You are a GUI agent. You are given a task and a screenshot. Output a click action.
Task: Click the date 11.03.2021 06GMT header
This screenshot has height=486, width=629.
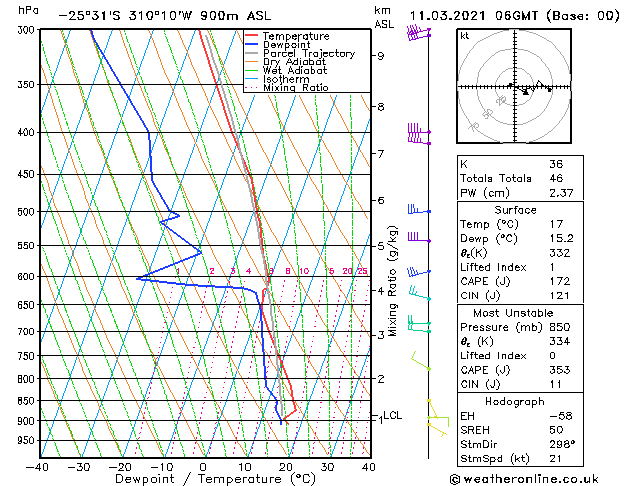pyautogui.click(x=474, y=16)
